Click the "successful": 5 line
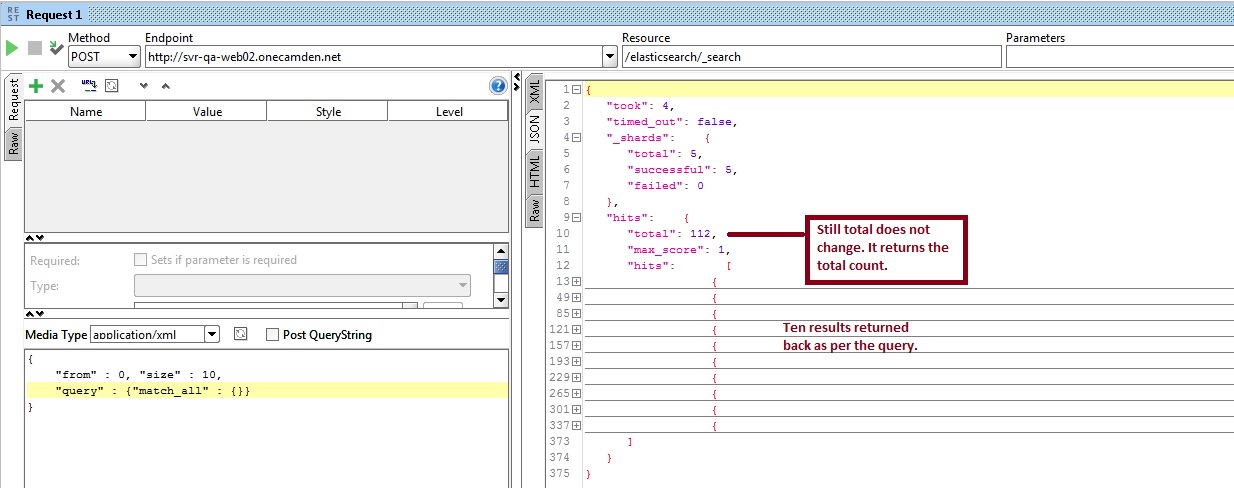This screenshot has width=1234, height=496. [x=682, y=169]
